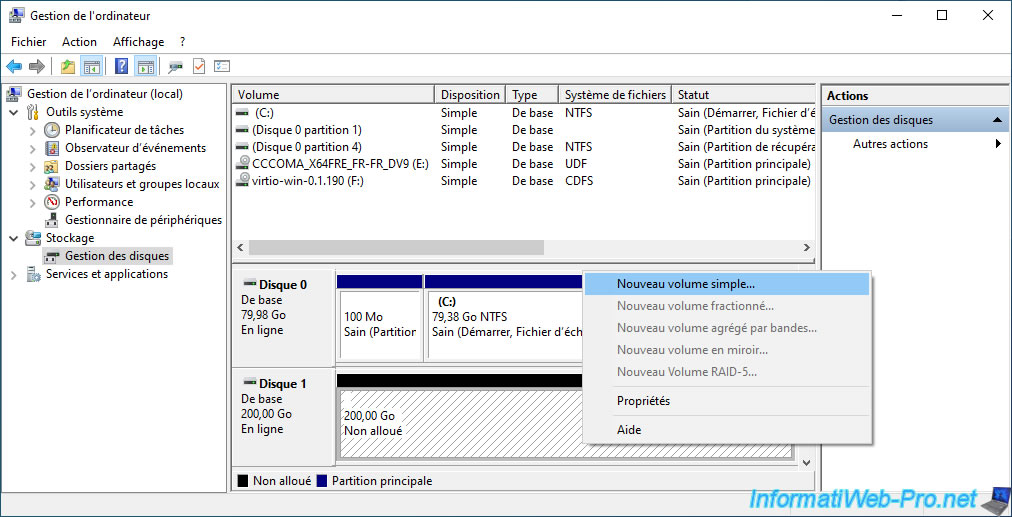Expand the Dossiers partagés node
This screenshot has width=1012, height=517.
point(34,167)
